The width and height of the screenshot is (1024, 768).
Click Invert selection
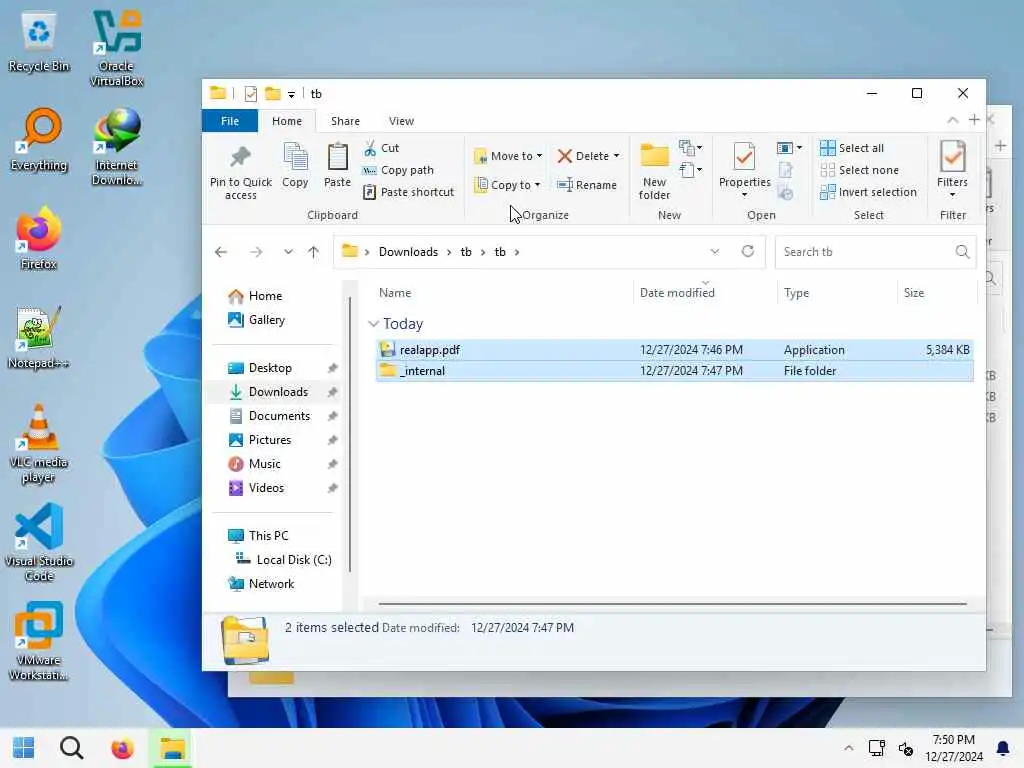[x=869, y=192]
